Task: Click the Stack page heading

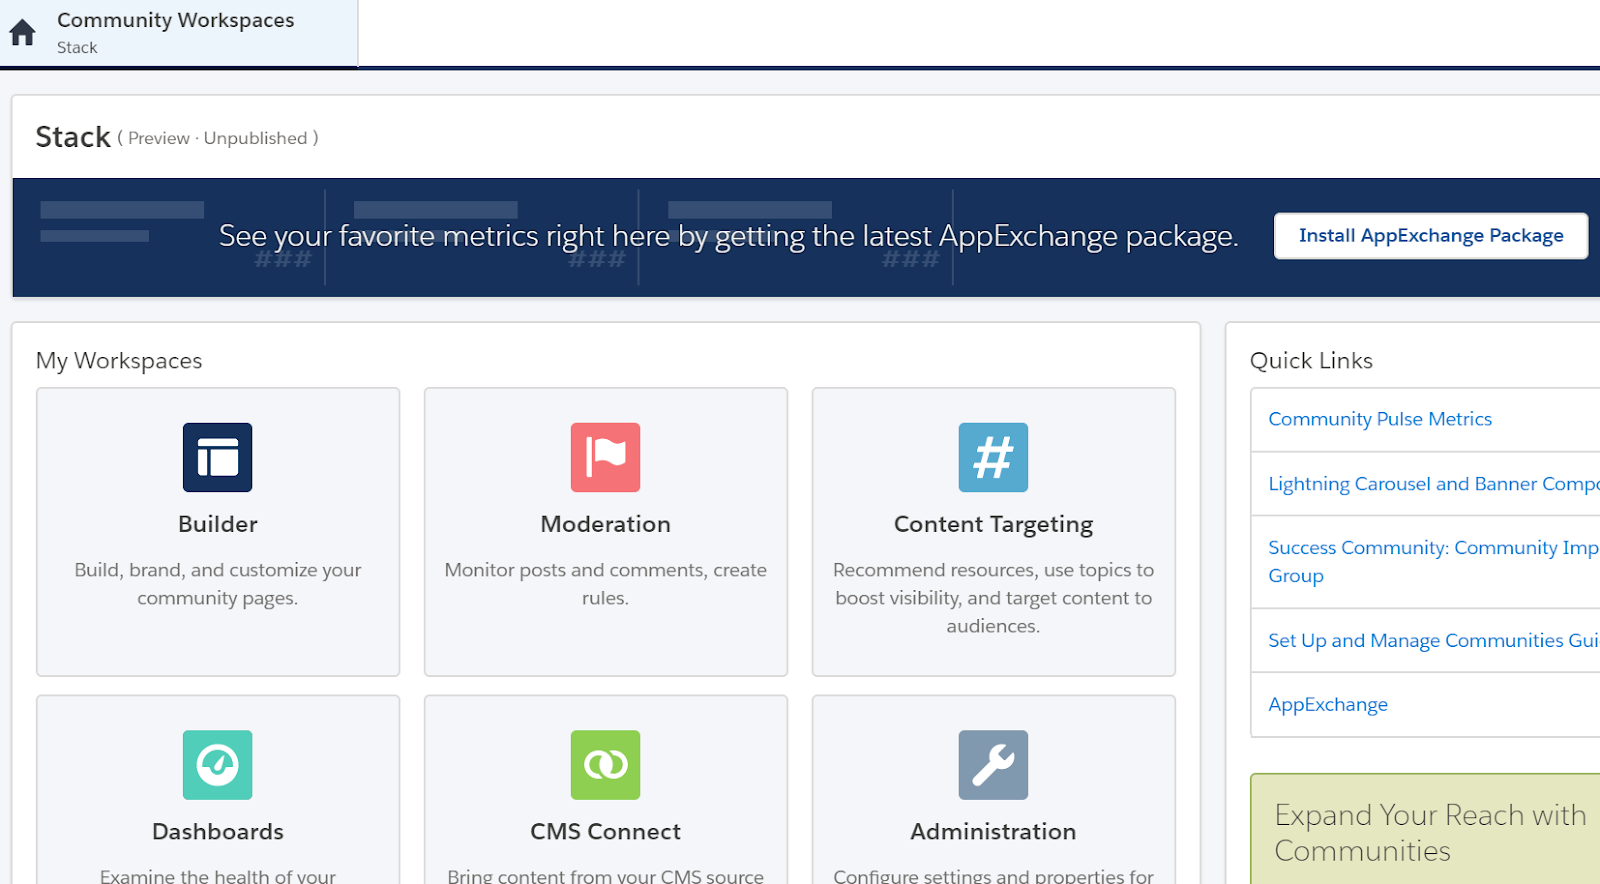Action: click(73, 137)
